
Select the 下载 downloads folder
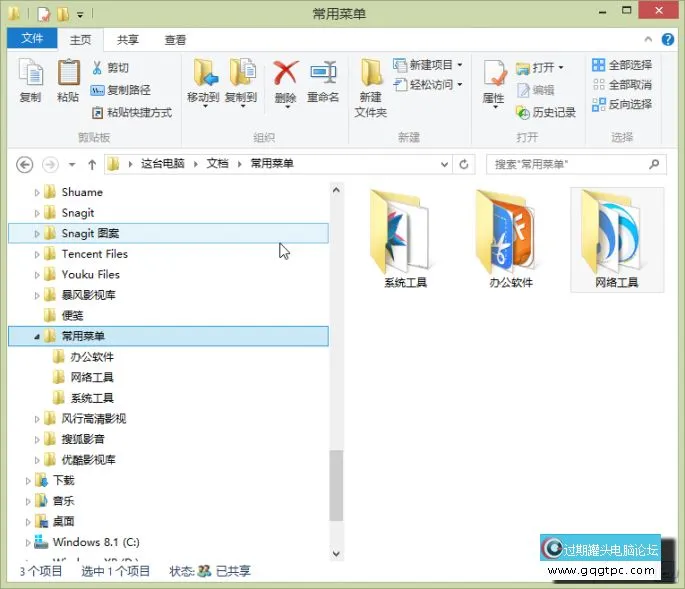click(63, 481)
